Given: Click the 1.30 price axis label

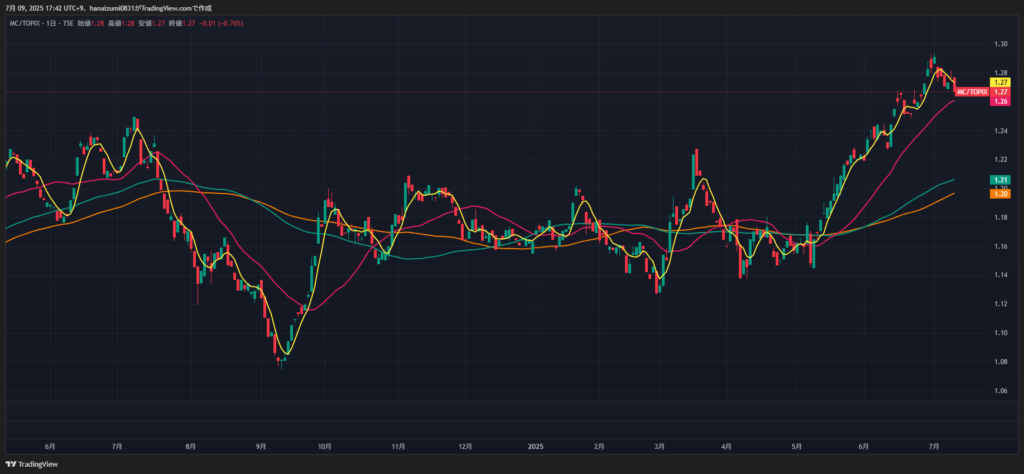Looking at the screenshot, I should point(1000,44).
